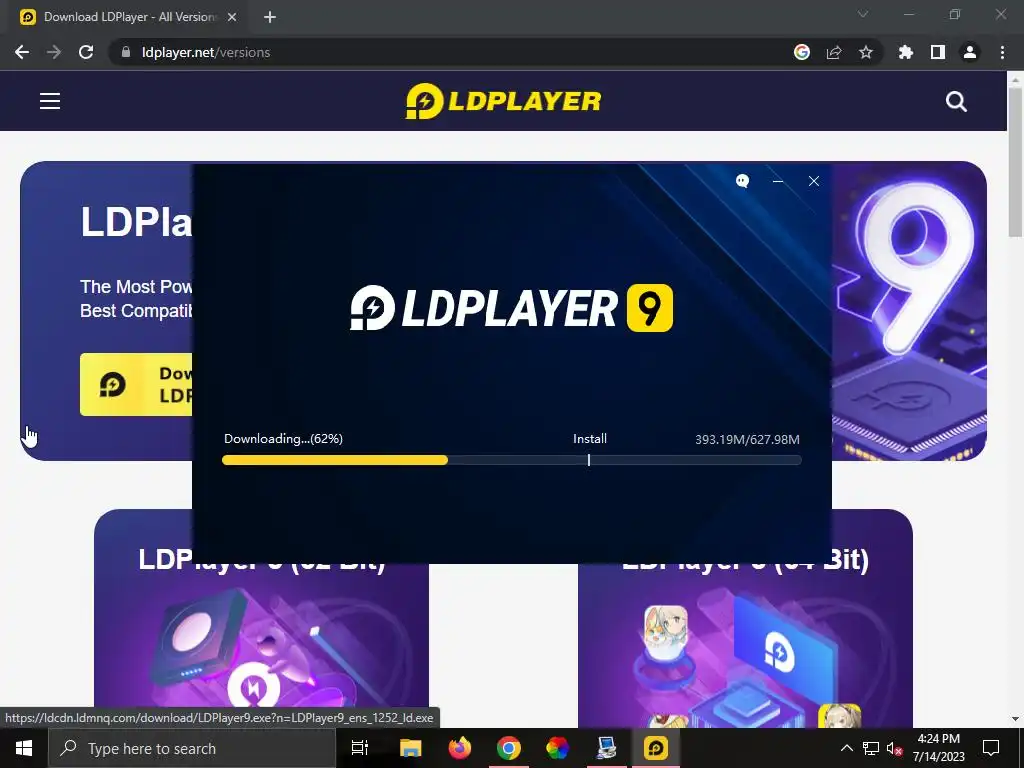Click the 393.19M/627.98M size text
The height and width of the screenshot is (768, 1024).
point(747,440)
